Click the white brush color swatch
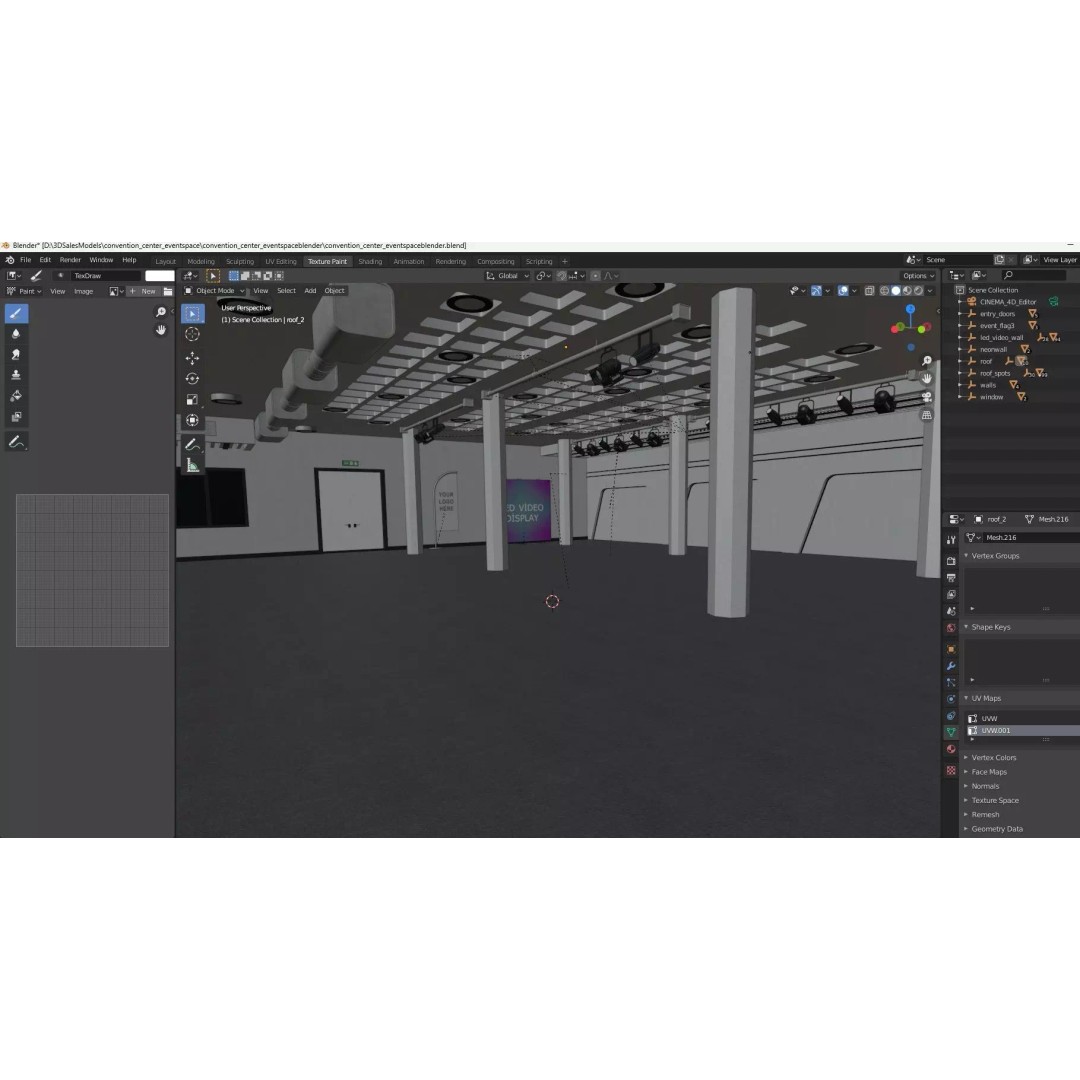Image resolution: width=1080 pixels, height=1080 pixels. coord(160,276)
